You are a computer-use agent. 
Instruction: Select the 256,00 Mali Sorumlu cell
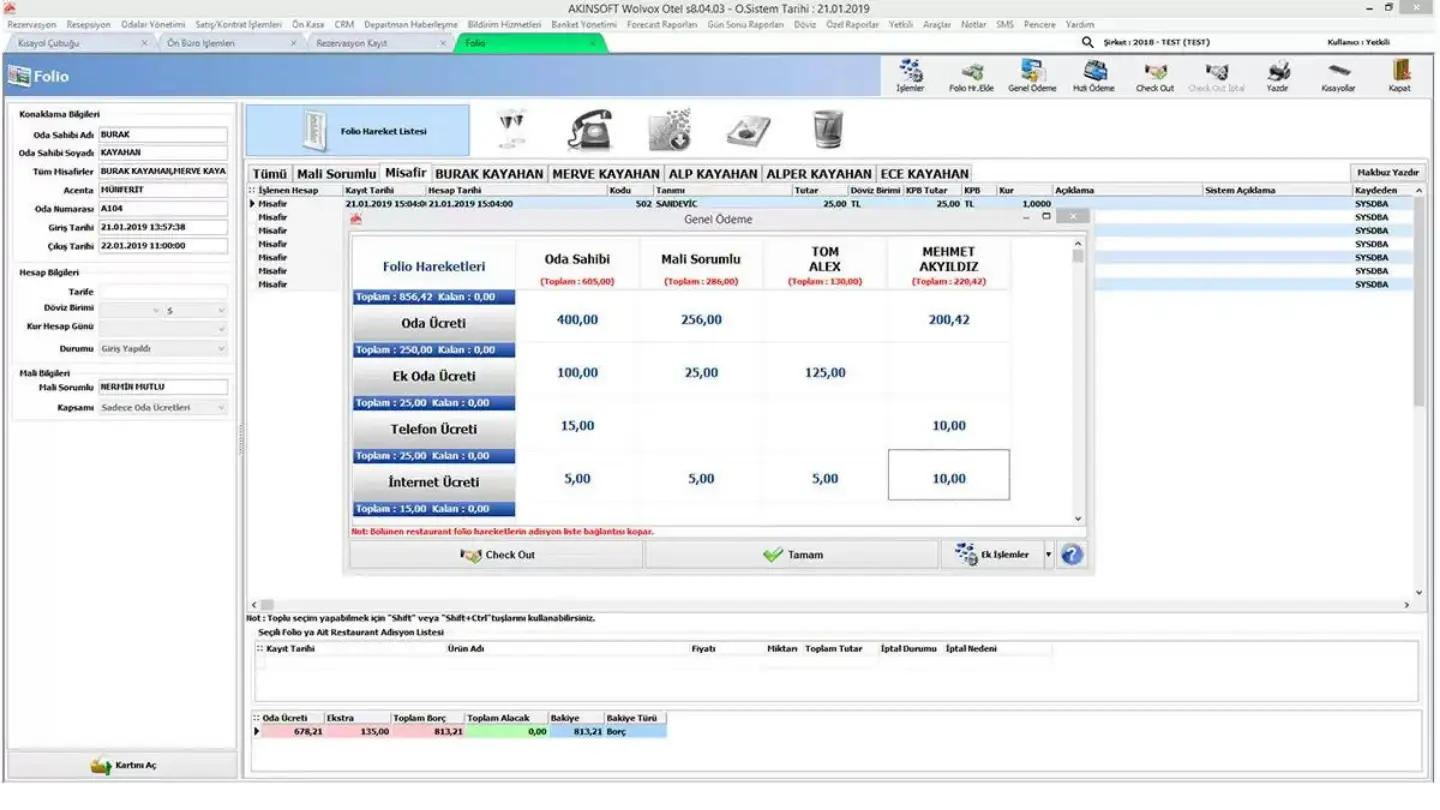tap(701, 320)
